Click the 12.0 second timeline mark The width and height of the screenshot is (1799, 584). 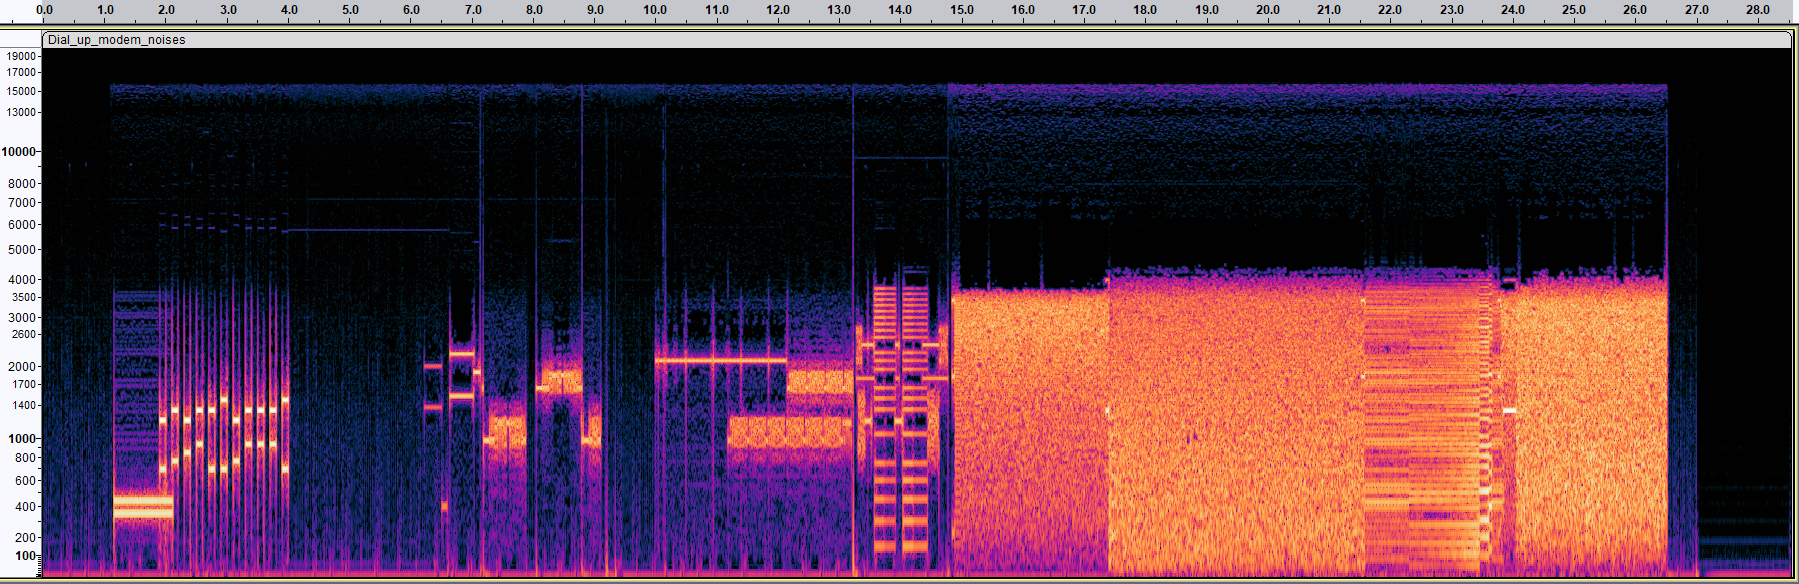778,10
